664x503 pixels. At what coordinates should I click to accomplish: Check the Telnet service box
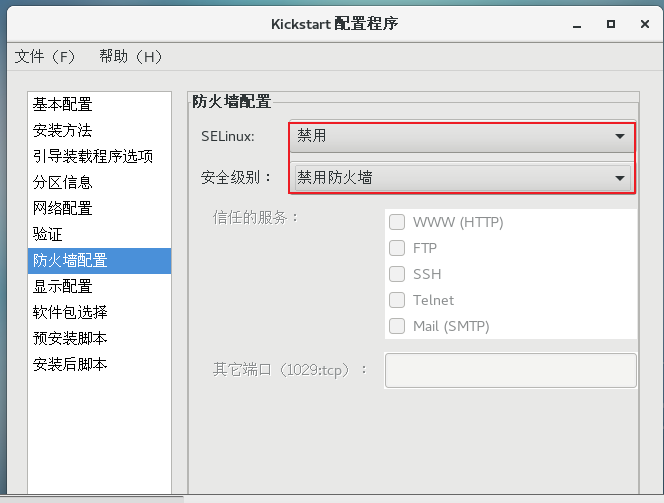pos(397,300)
